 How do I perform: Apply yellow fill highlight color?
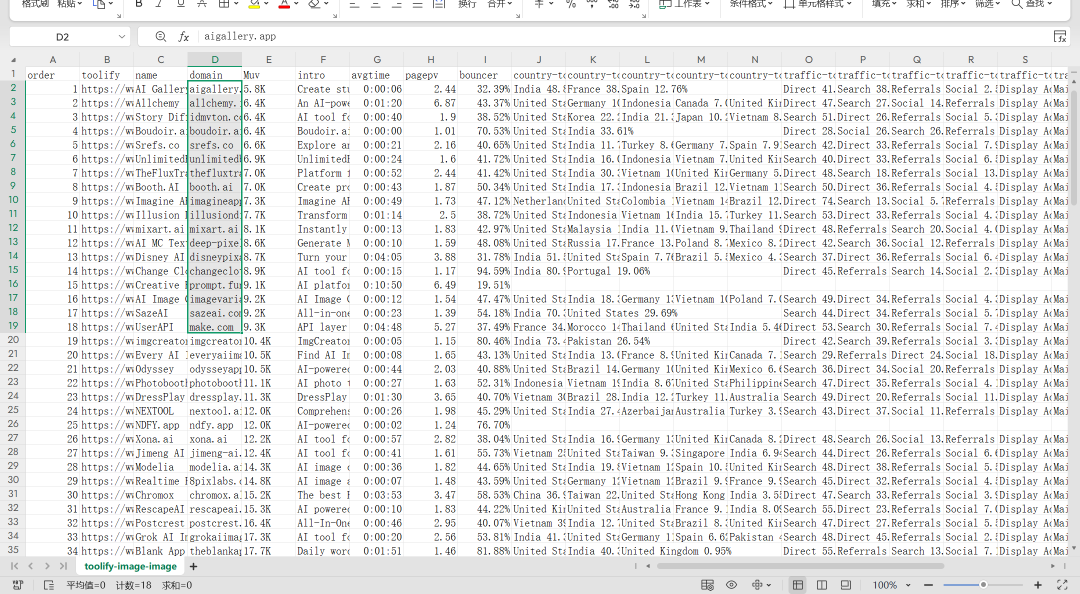[x=253, y=4]
